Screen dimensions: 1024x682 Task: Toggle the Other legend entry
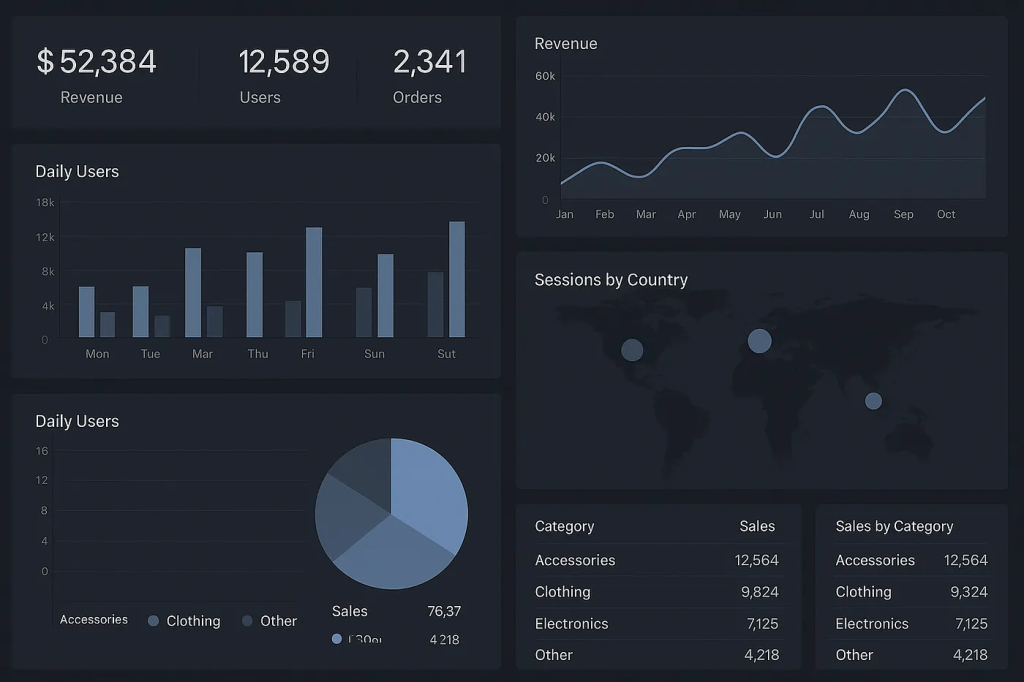[x=268, y=621]
